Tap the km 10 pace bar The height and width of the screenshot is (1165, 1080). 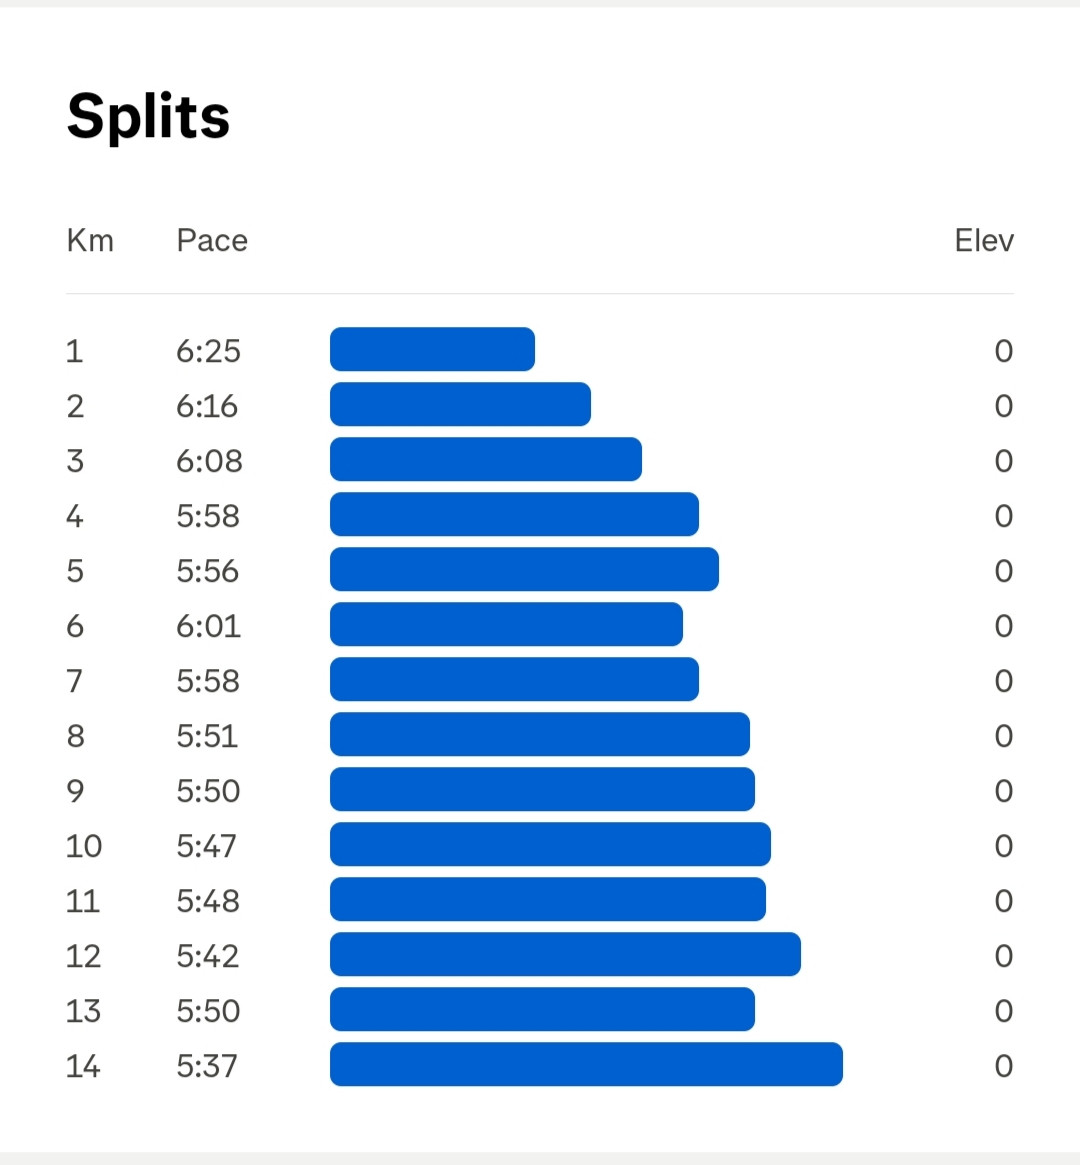tap(550, 844)
